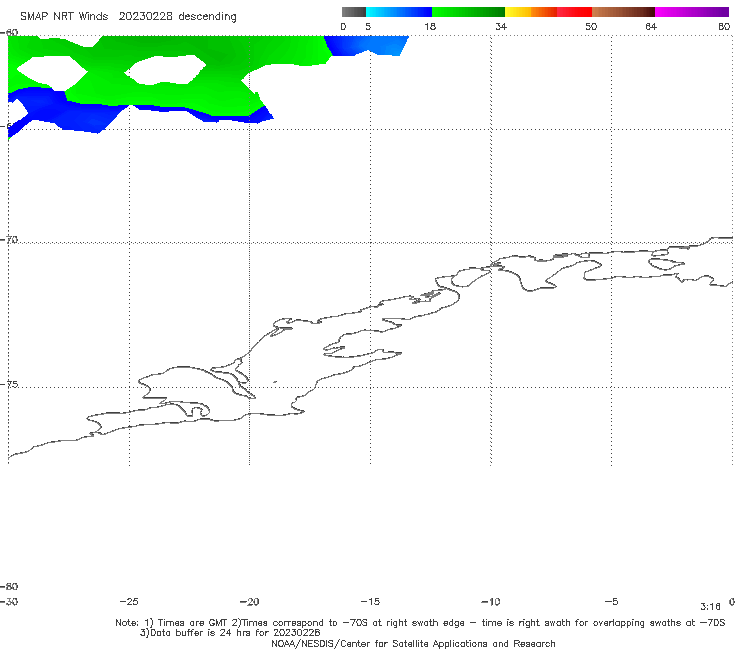The width and height of the screenshot is (740, 650).
Task: Click the note line about GMT times
Action: pyautogui.click(x=420, y=623)
